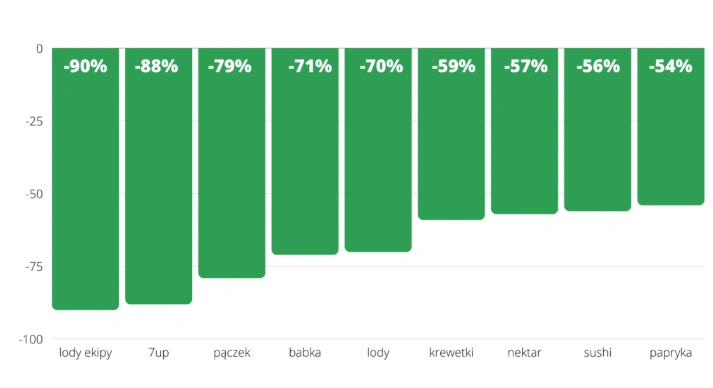Viewport: 713px width, 388px height.
Task: Click the papryka bar
Action: 671,126
